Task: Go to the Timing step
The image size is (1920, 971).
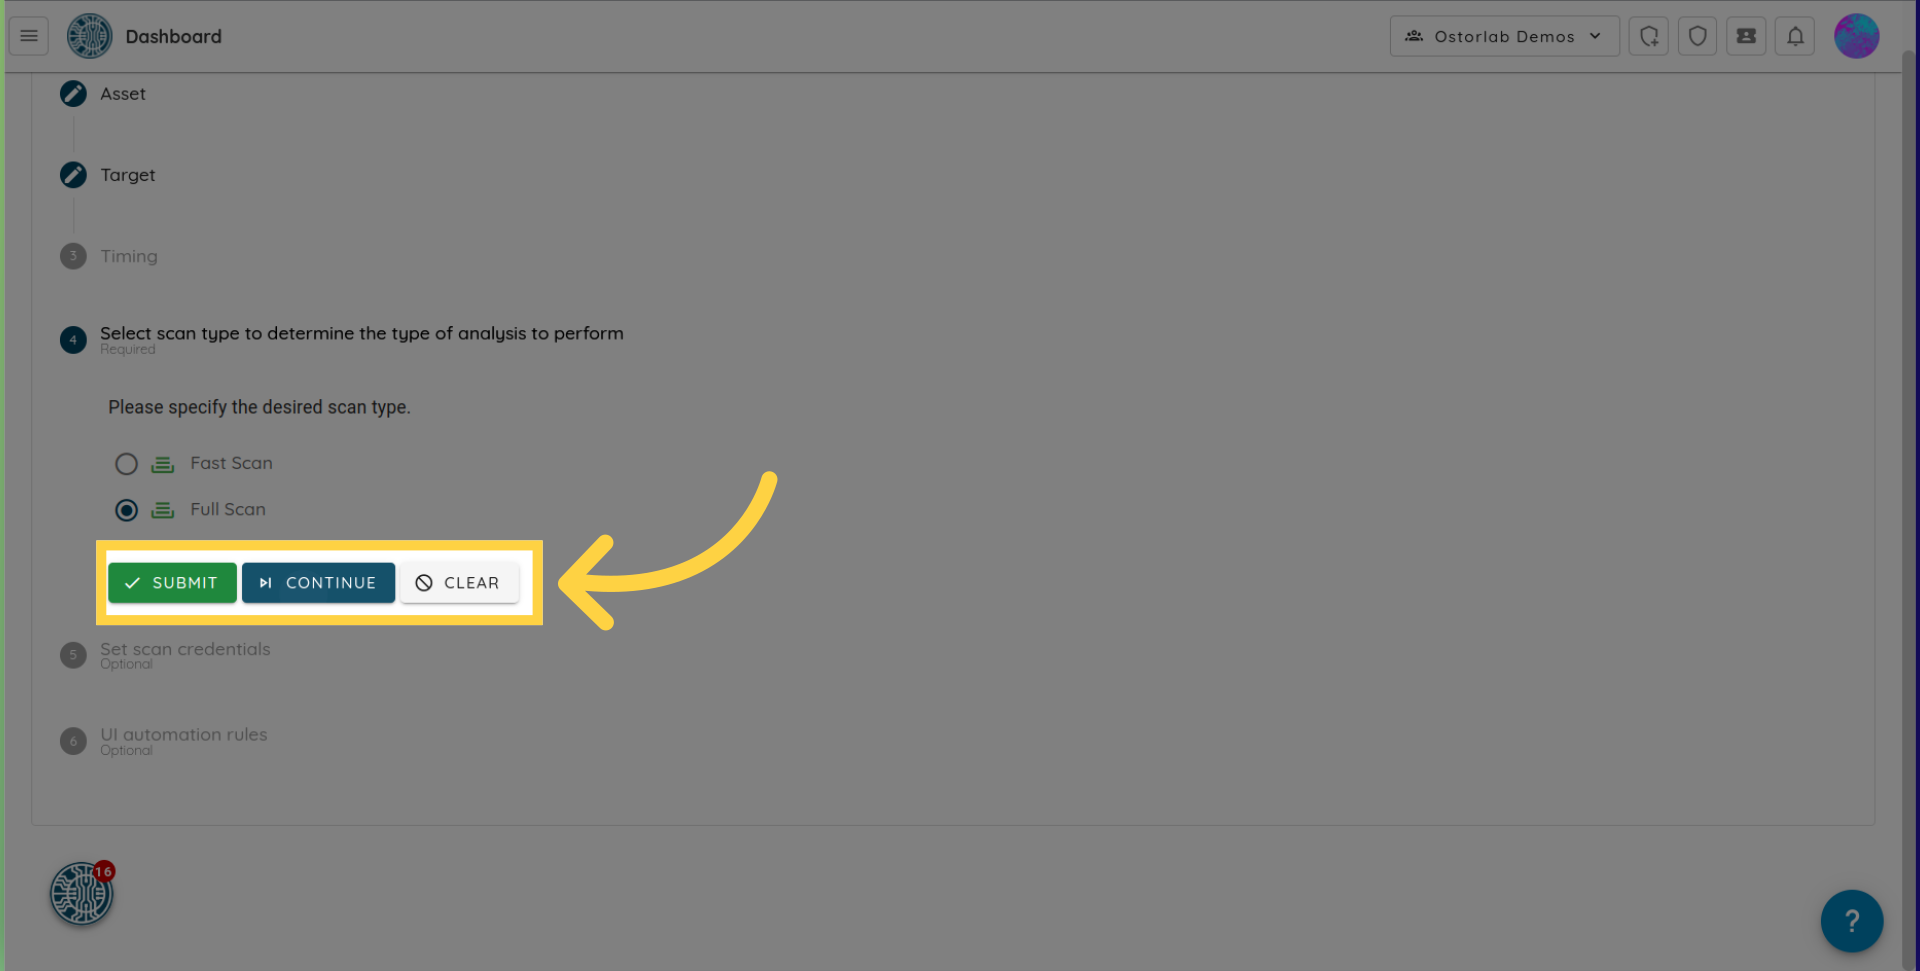Action: 128,256
